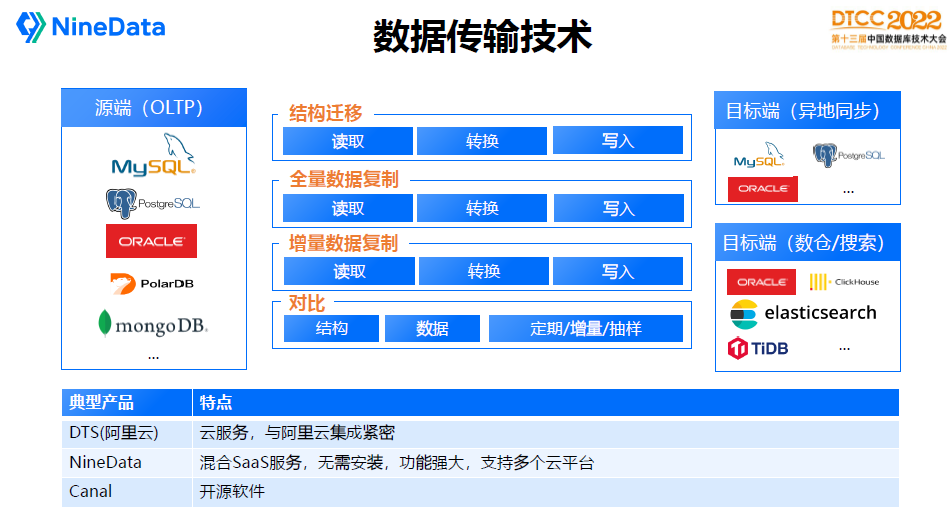Click the large Oracle logo in source panel
952x519 pixels.
151,241
